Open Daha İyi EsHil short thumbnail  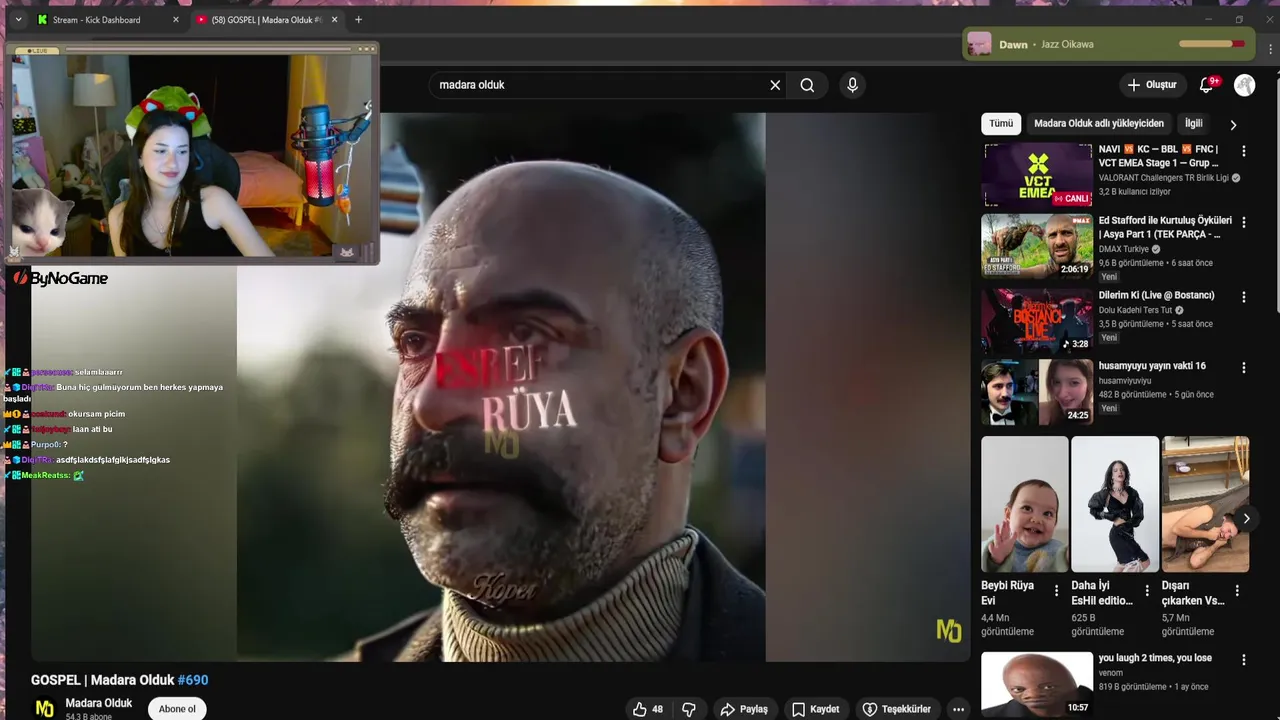[1115, 504]
